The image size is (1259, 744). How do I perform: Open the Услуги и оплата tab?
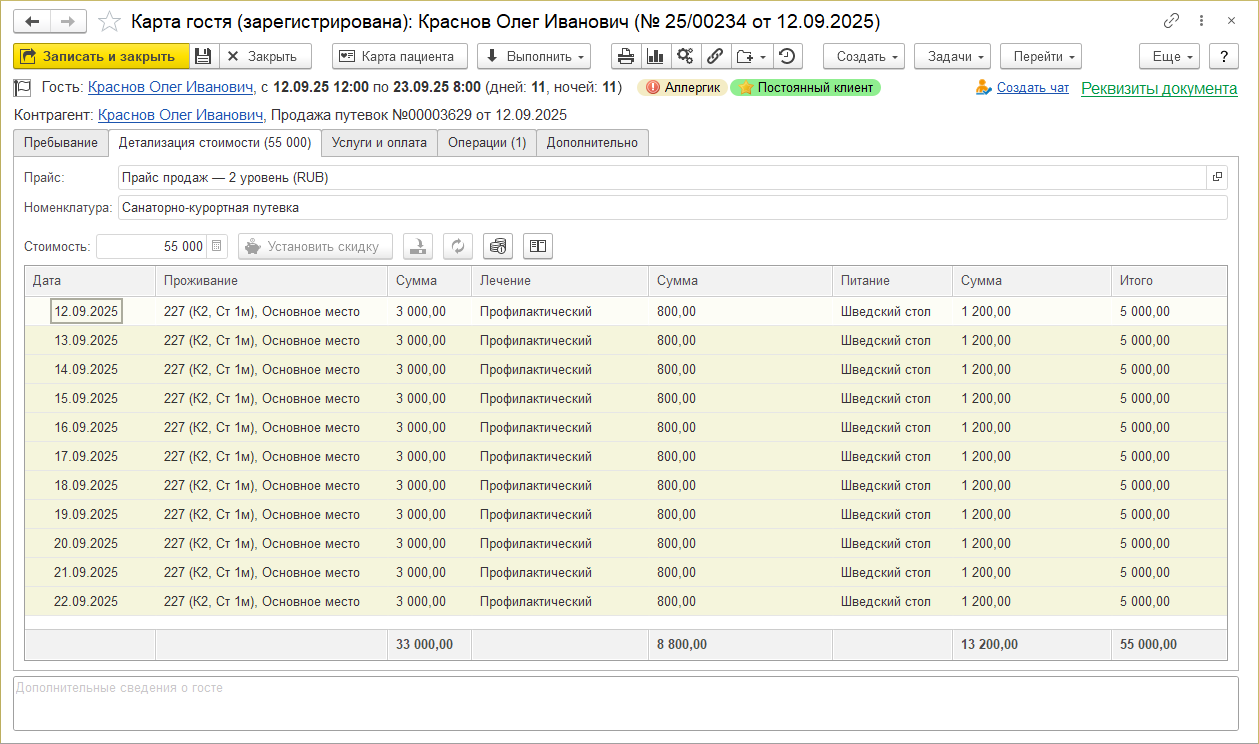click(x=379, y=143)
